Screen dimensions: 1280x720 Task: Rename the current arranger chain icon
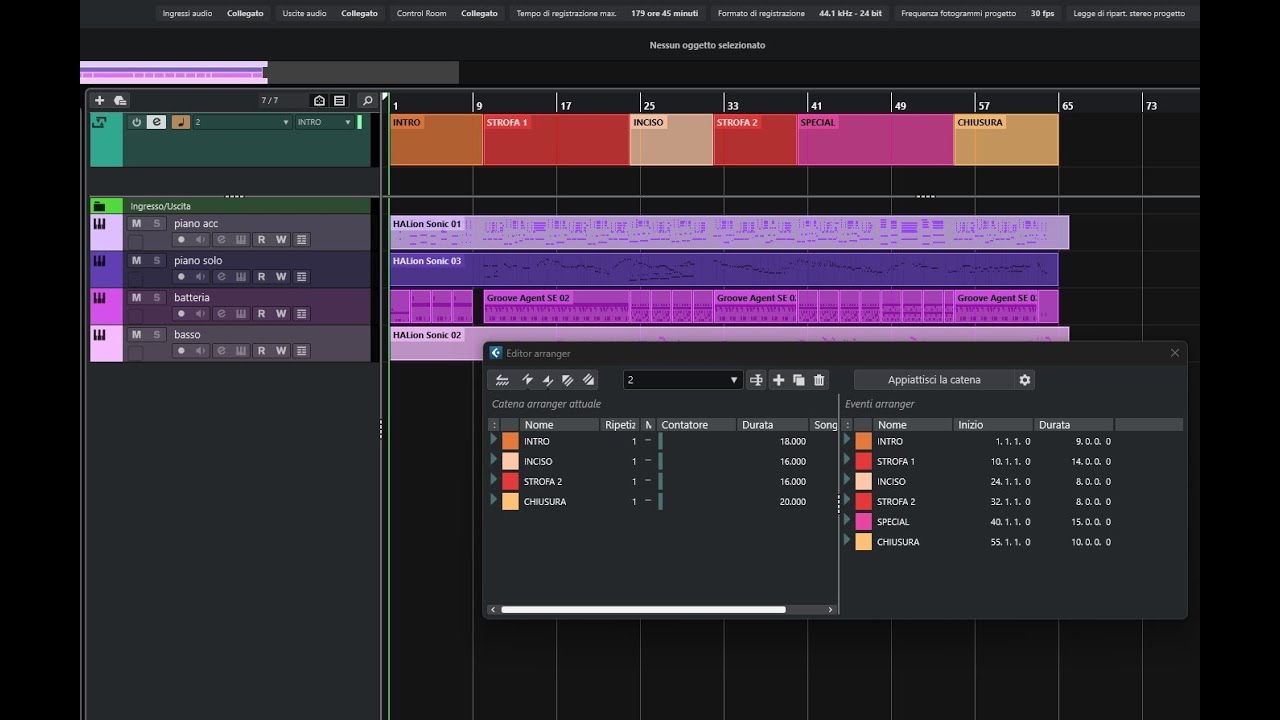coord(756,380)
